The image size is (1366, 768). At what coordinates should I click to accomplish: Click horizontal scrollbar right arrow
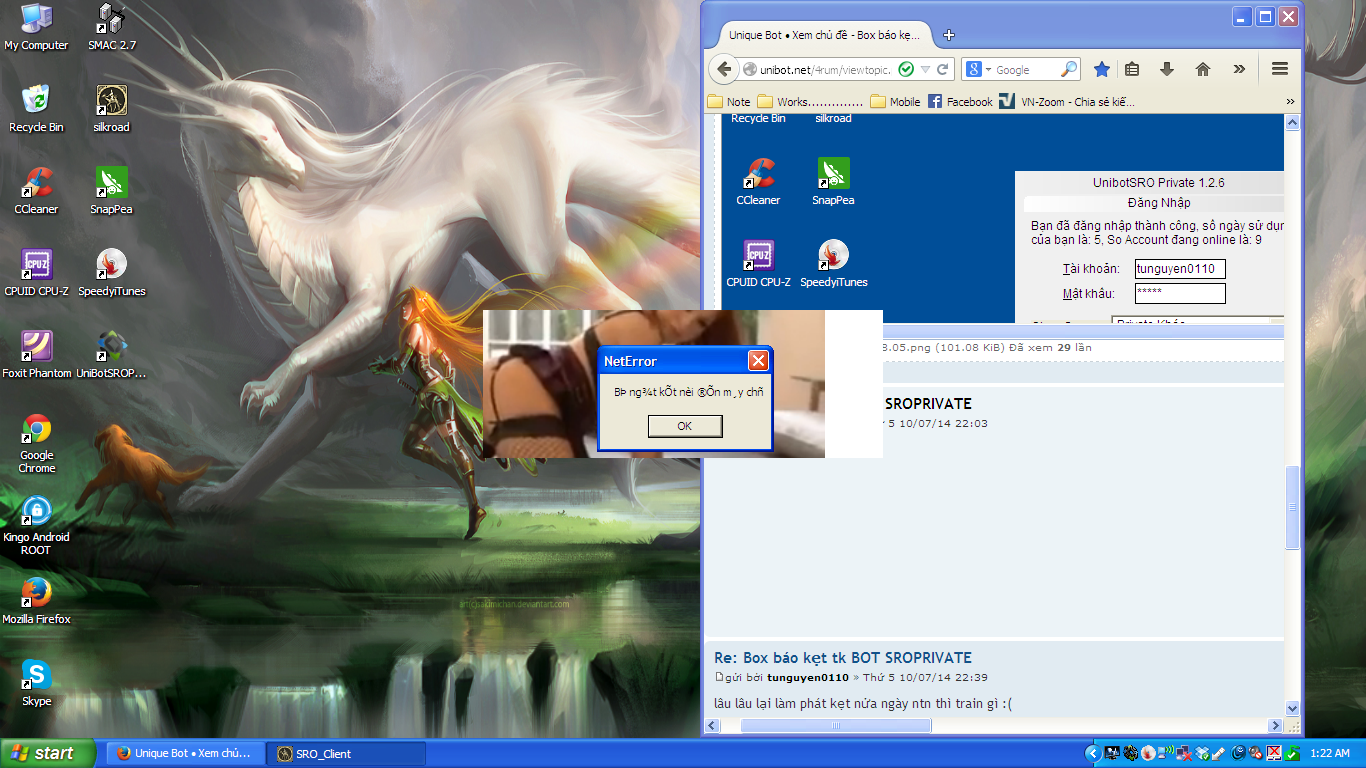coord(1275,725)
